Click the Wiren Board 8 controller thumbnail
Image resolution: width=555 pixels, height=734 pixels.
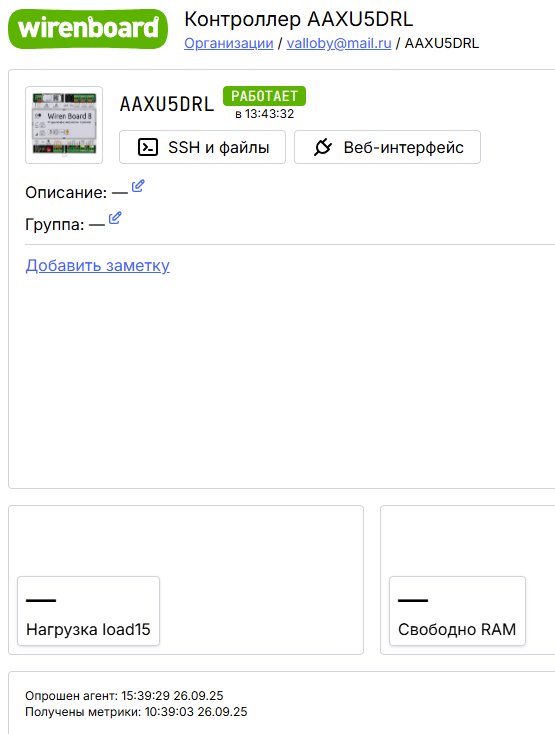point(64,125)
